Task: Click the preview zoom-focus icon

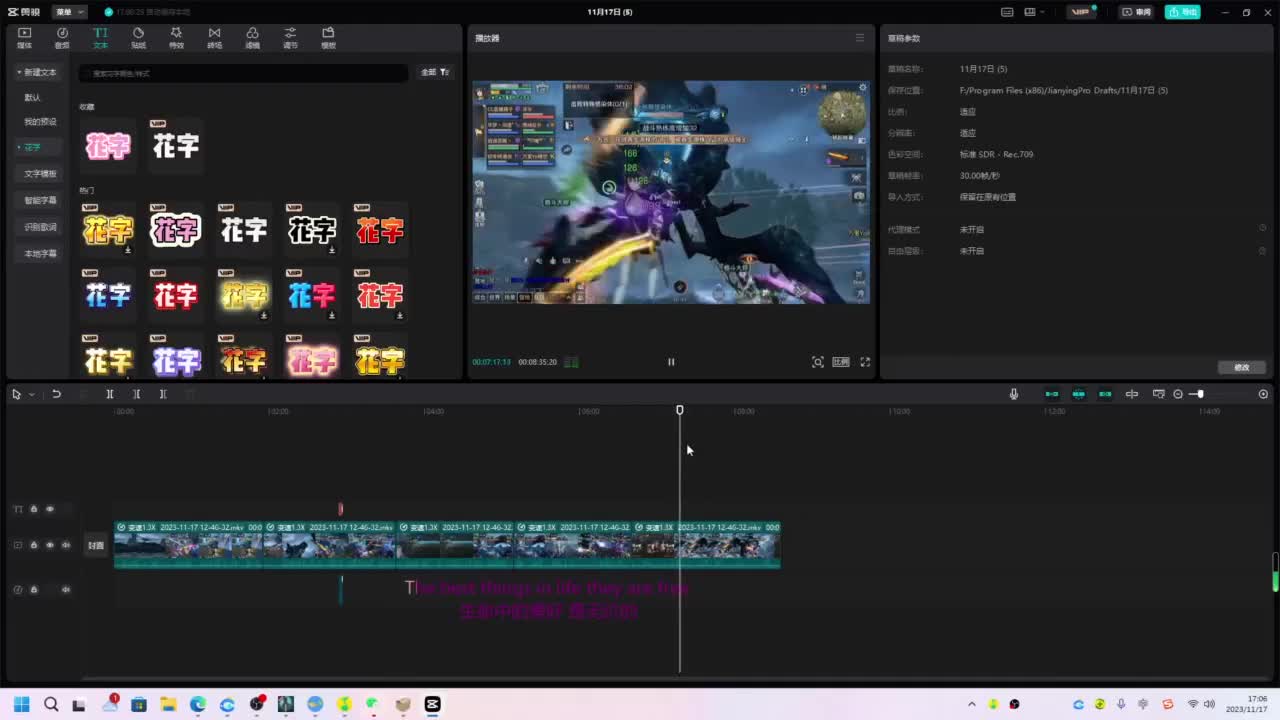Action: point(817,362)
